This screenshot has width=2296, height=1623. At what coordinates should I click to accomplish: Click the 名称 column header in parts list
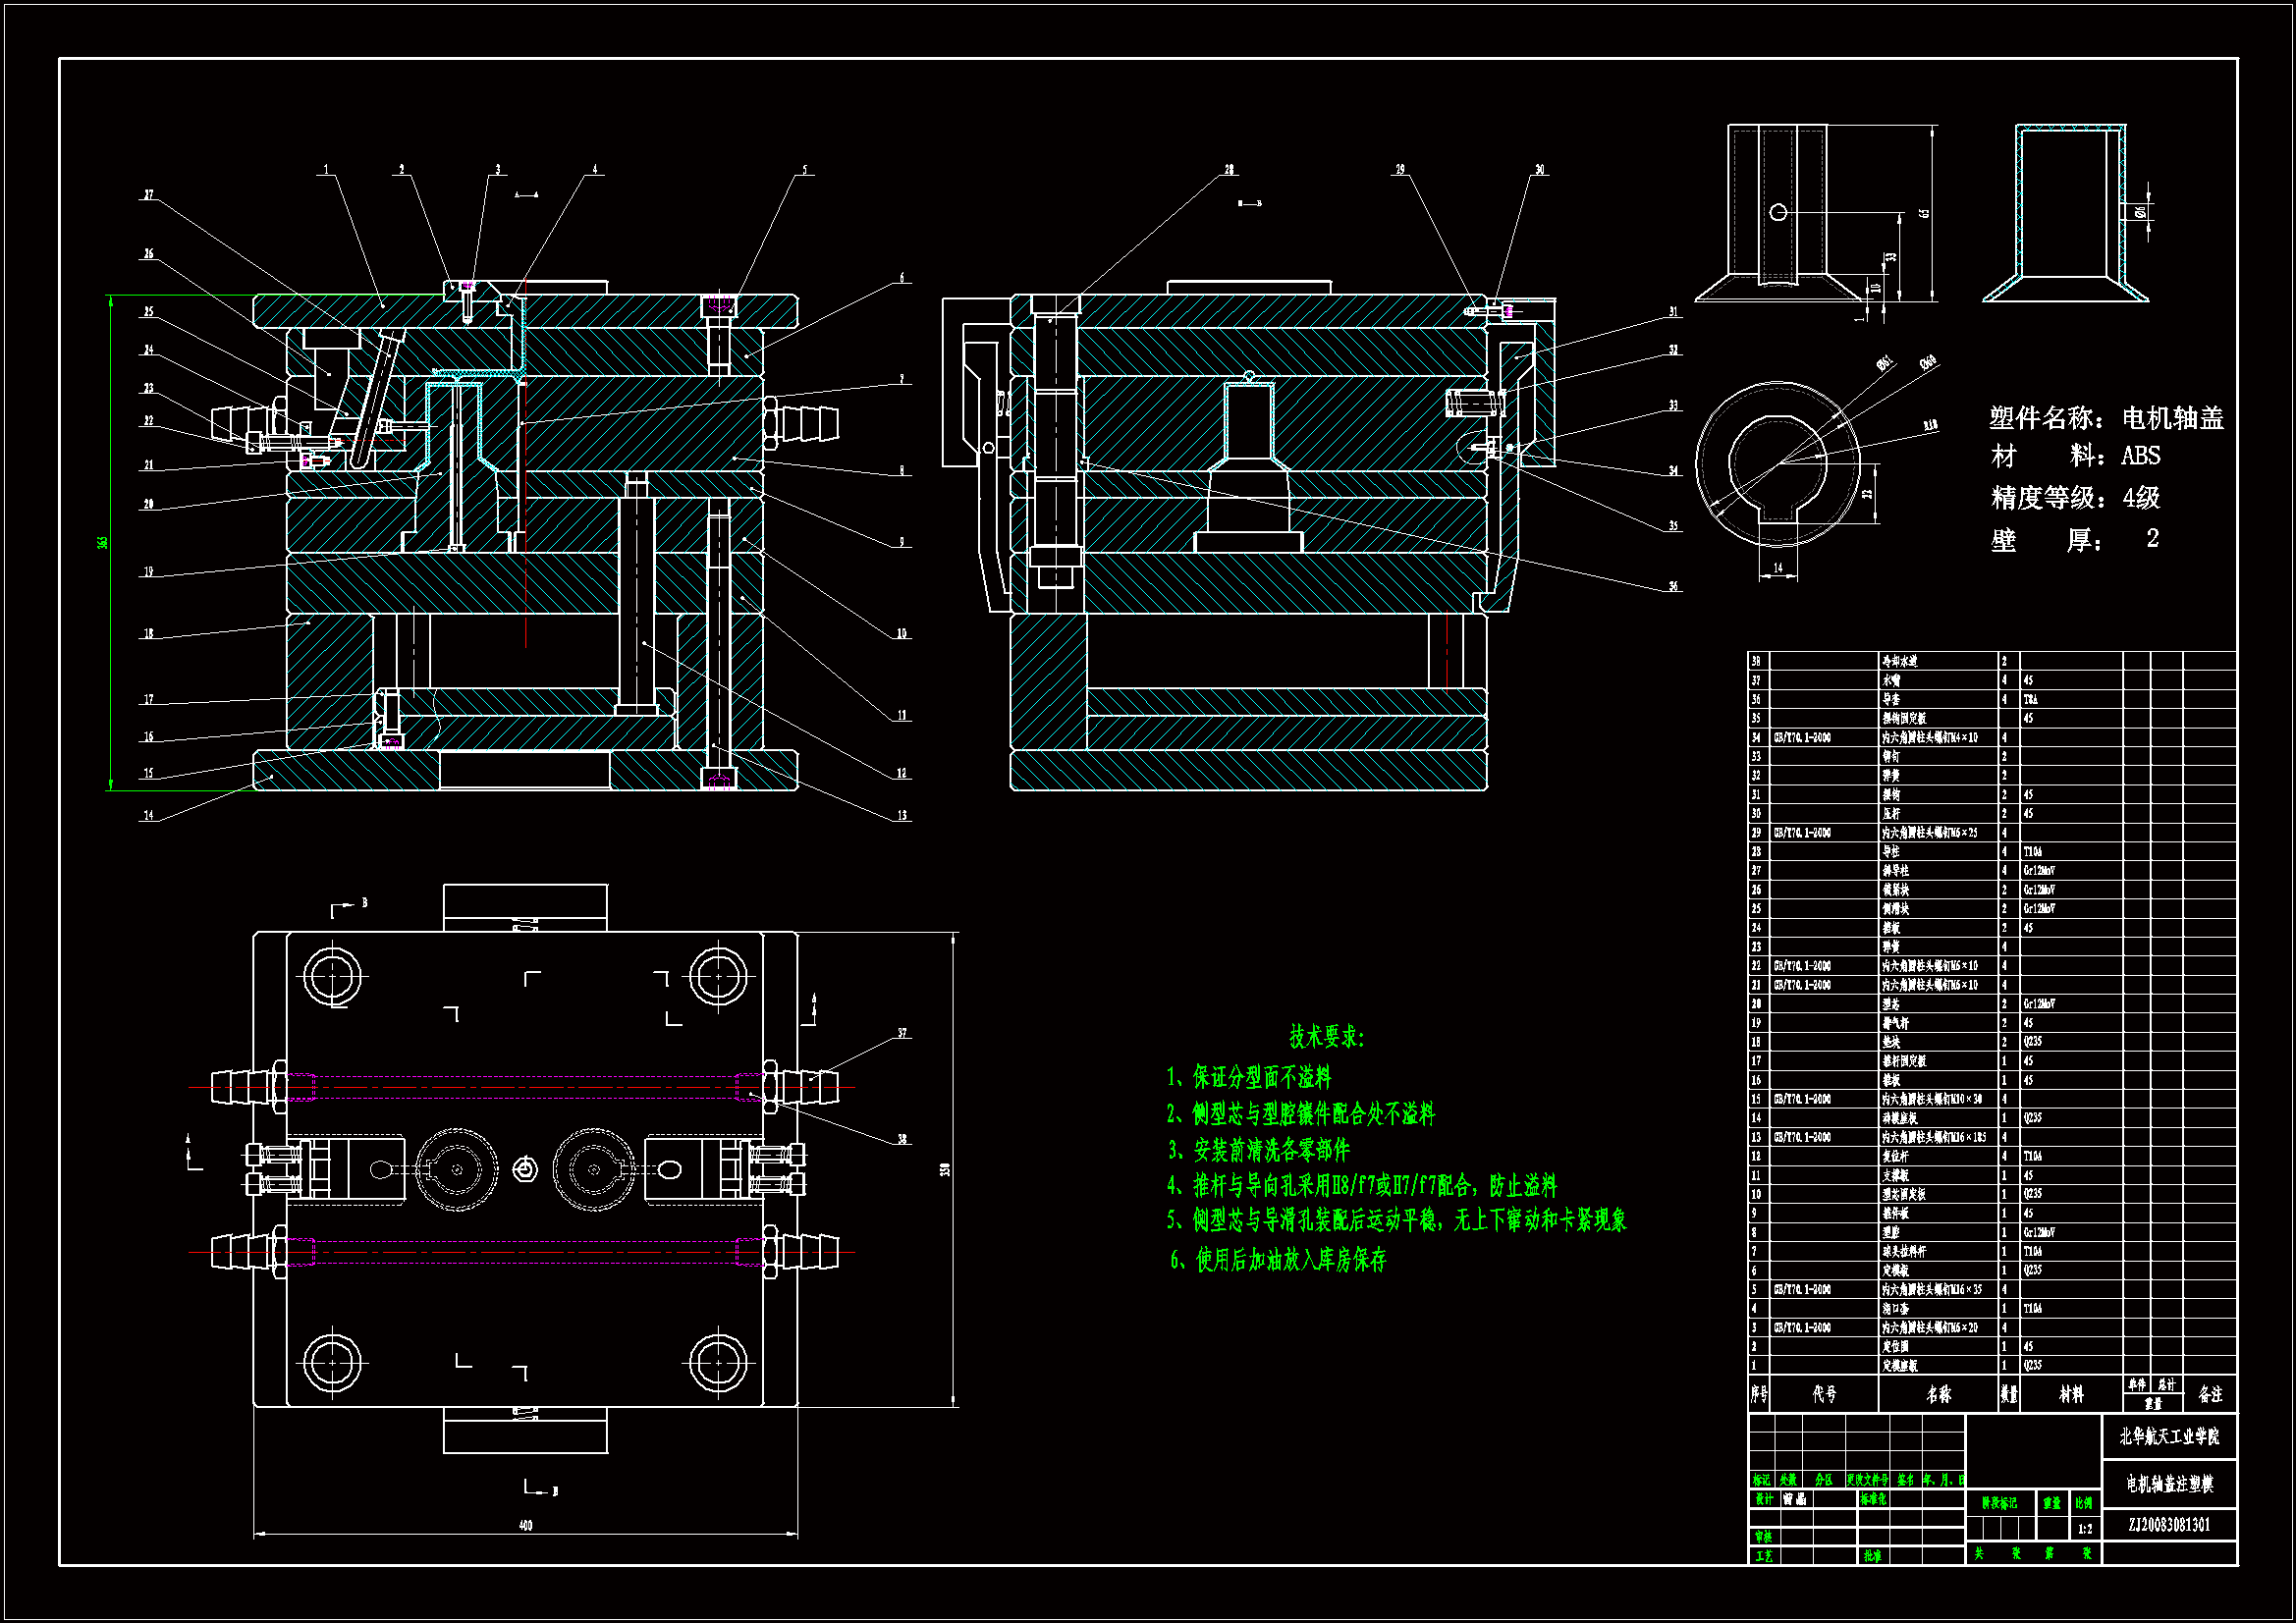tap(1938, 1393)
